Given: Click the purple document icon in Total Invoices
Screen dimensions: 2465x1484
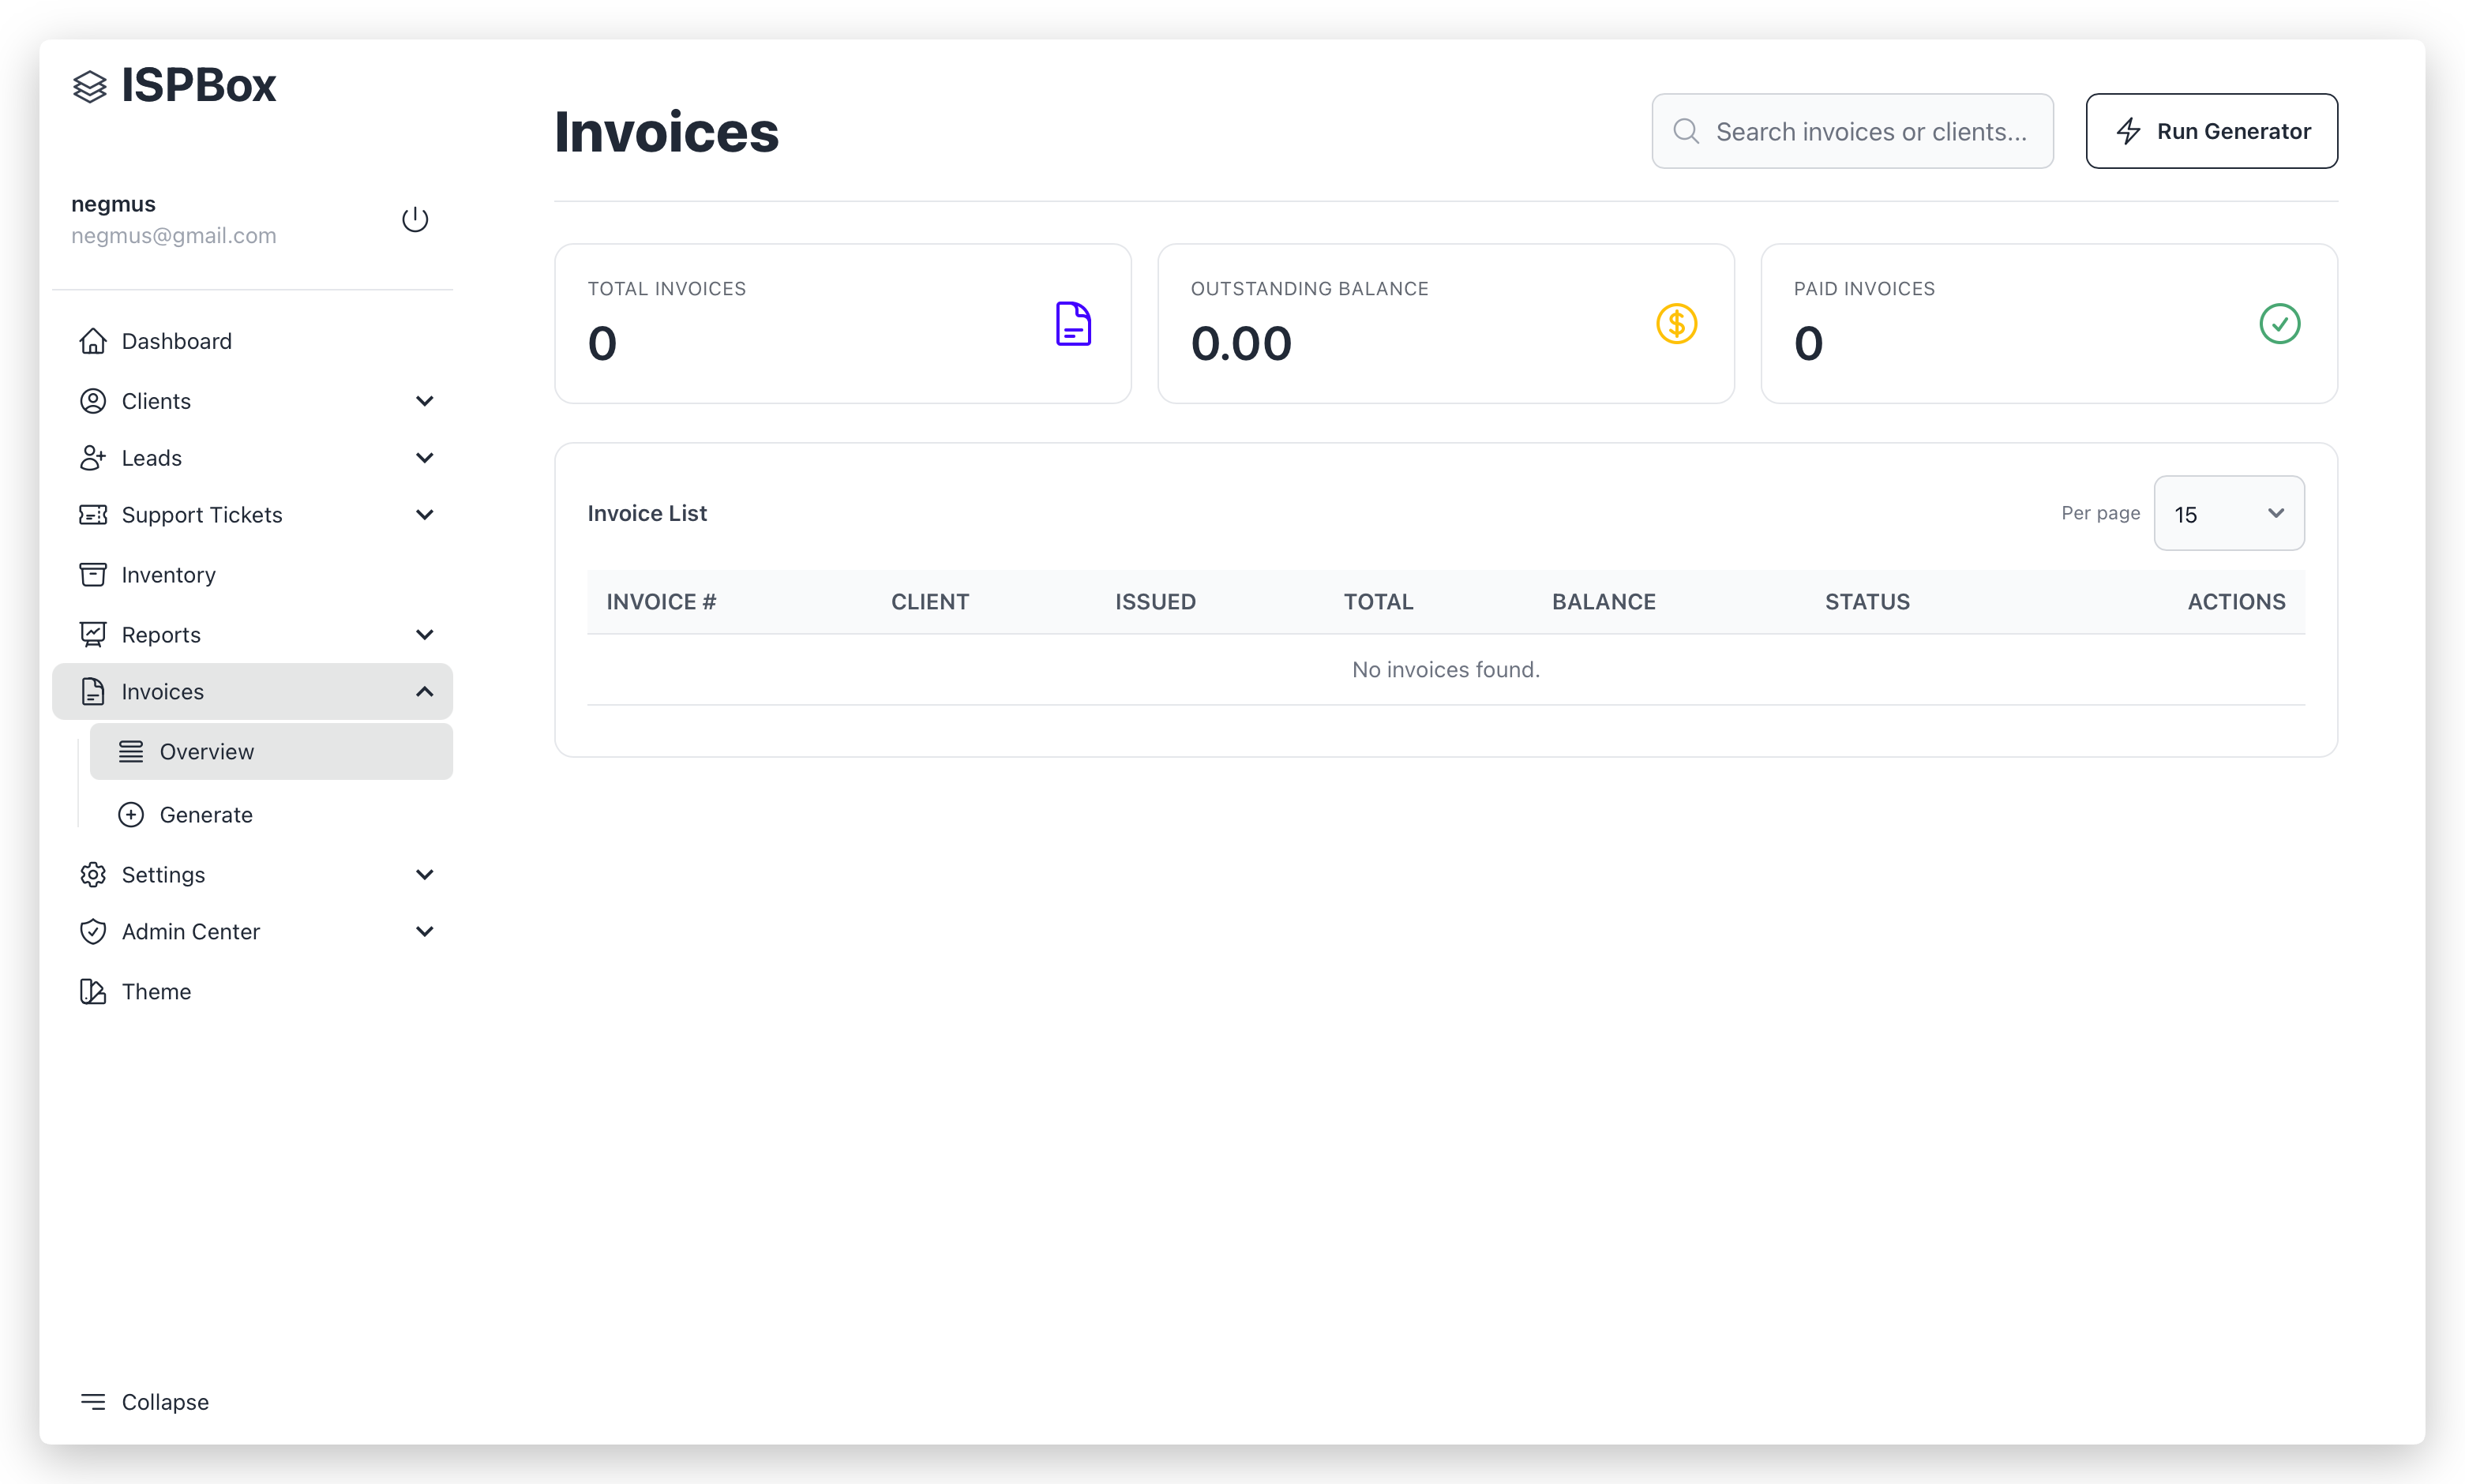Looking at the screenshot, I should click(1073, 324).
